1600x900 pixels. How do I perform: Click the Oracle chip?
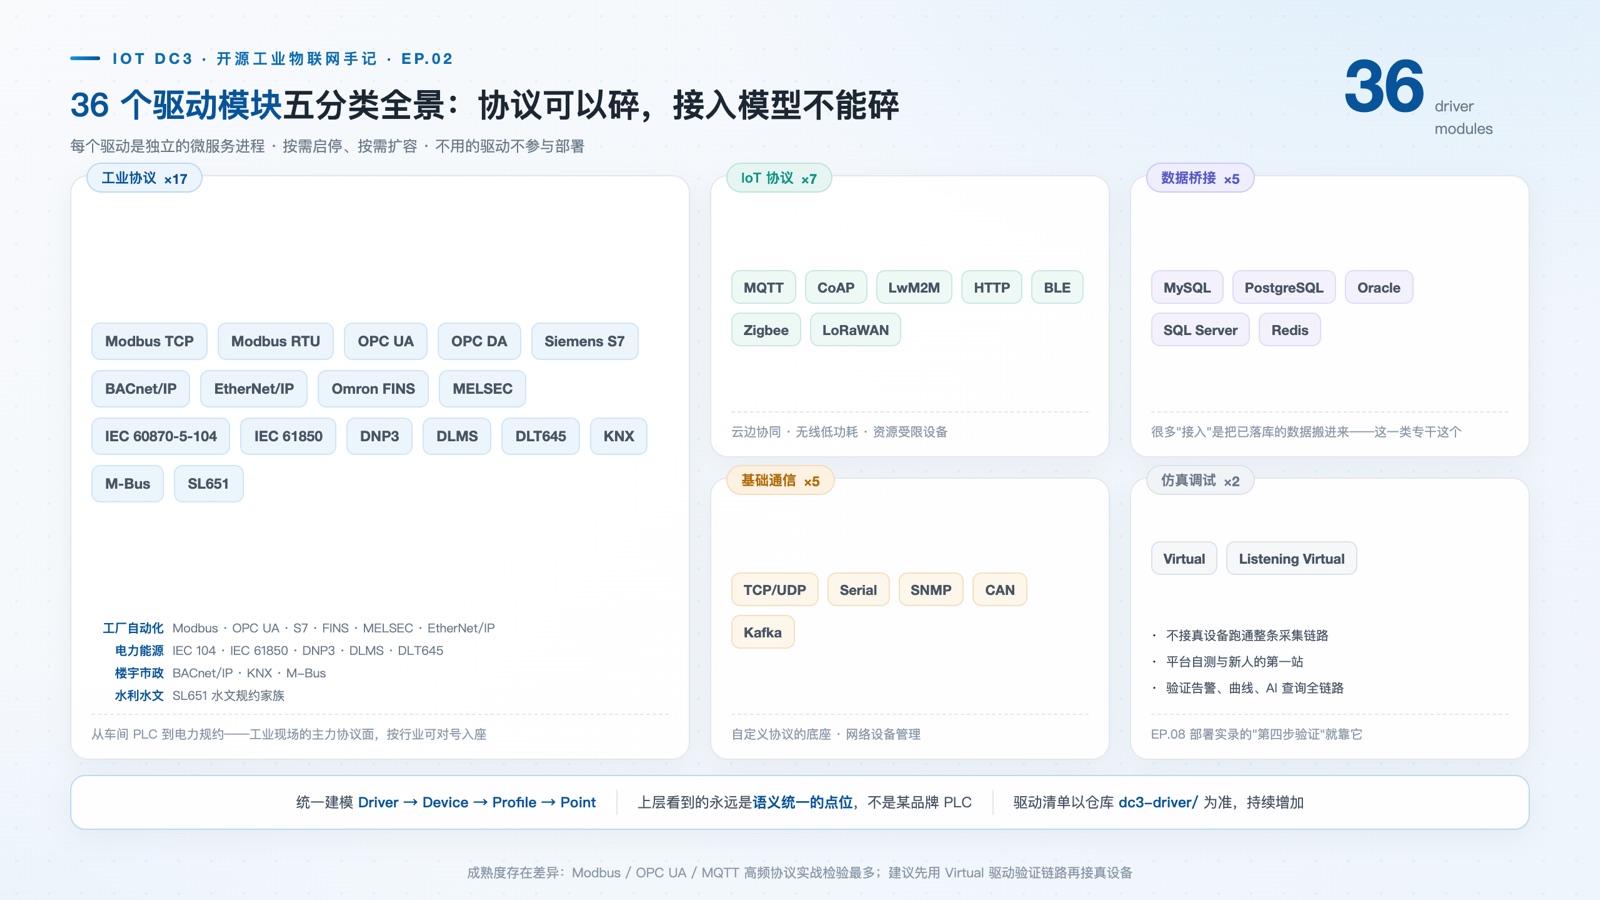click(x=1379, y=288)
